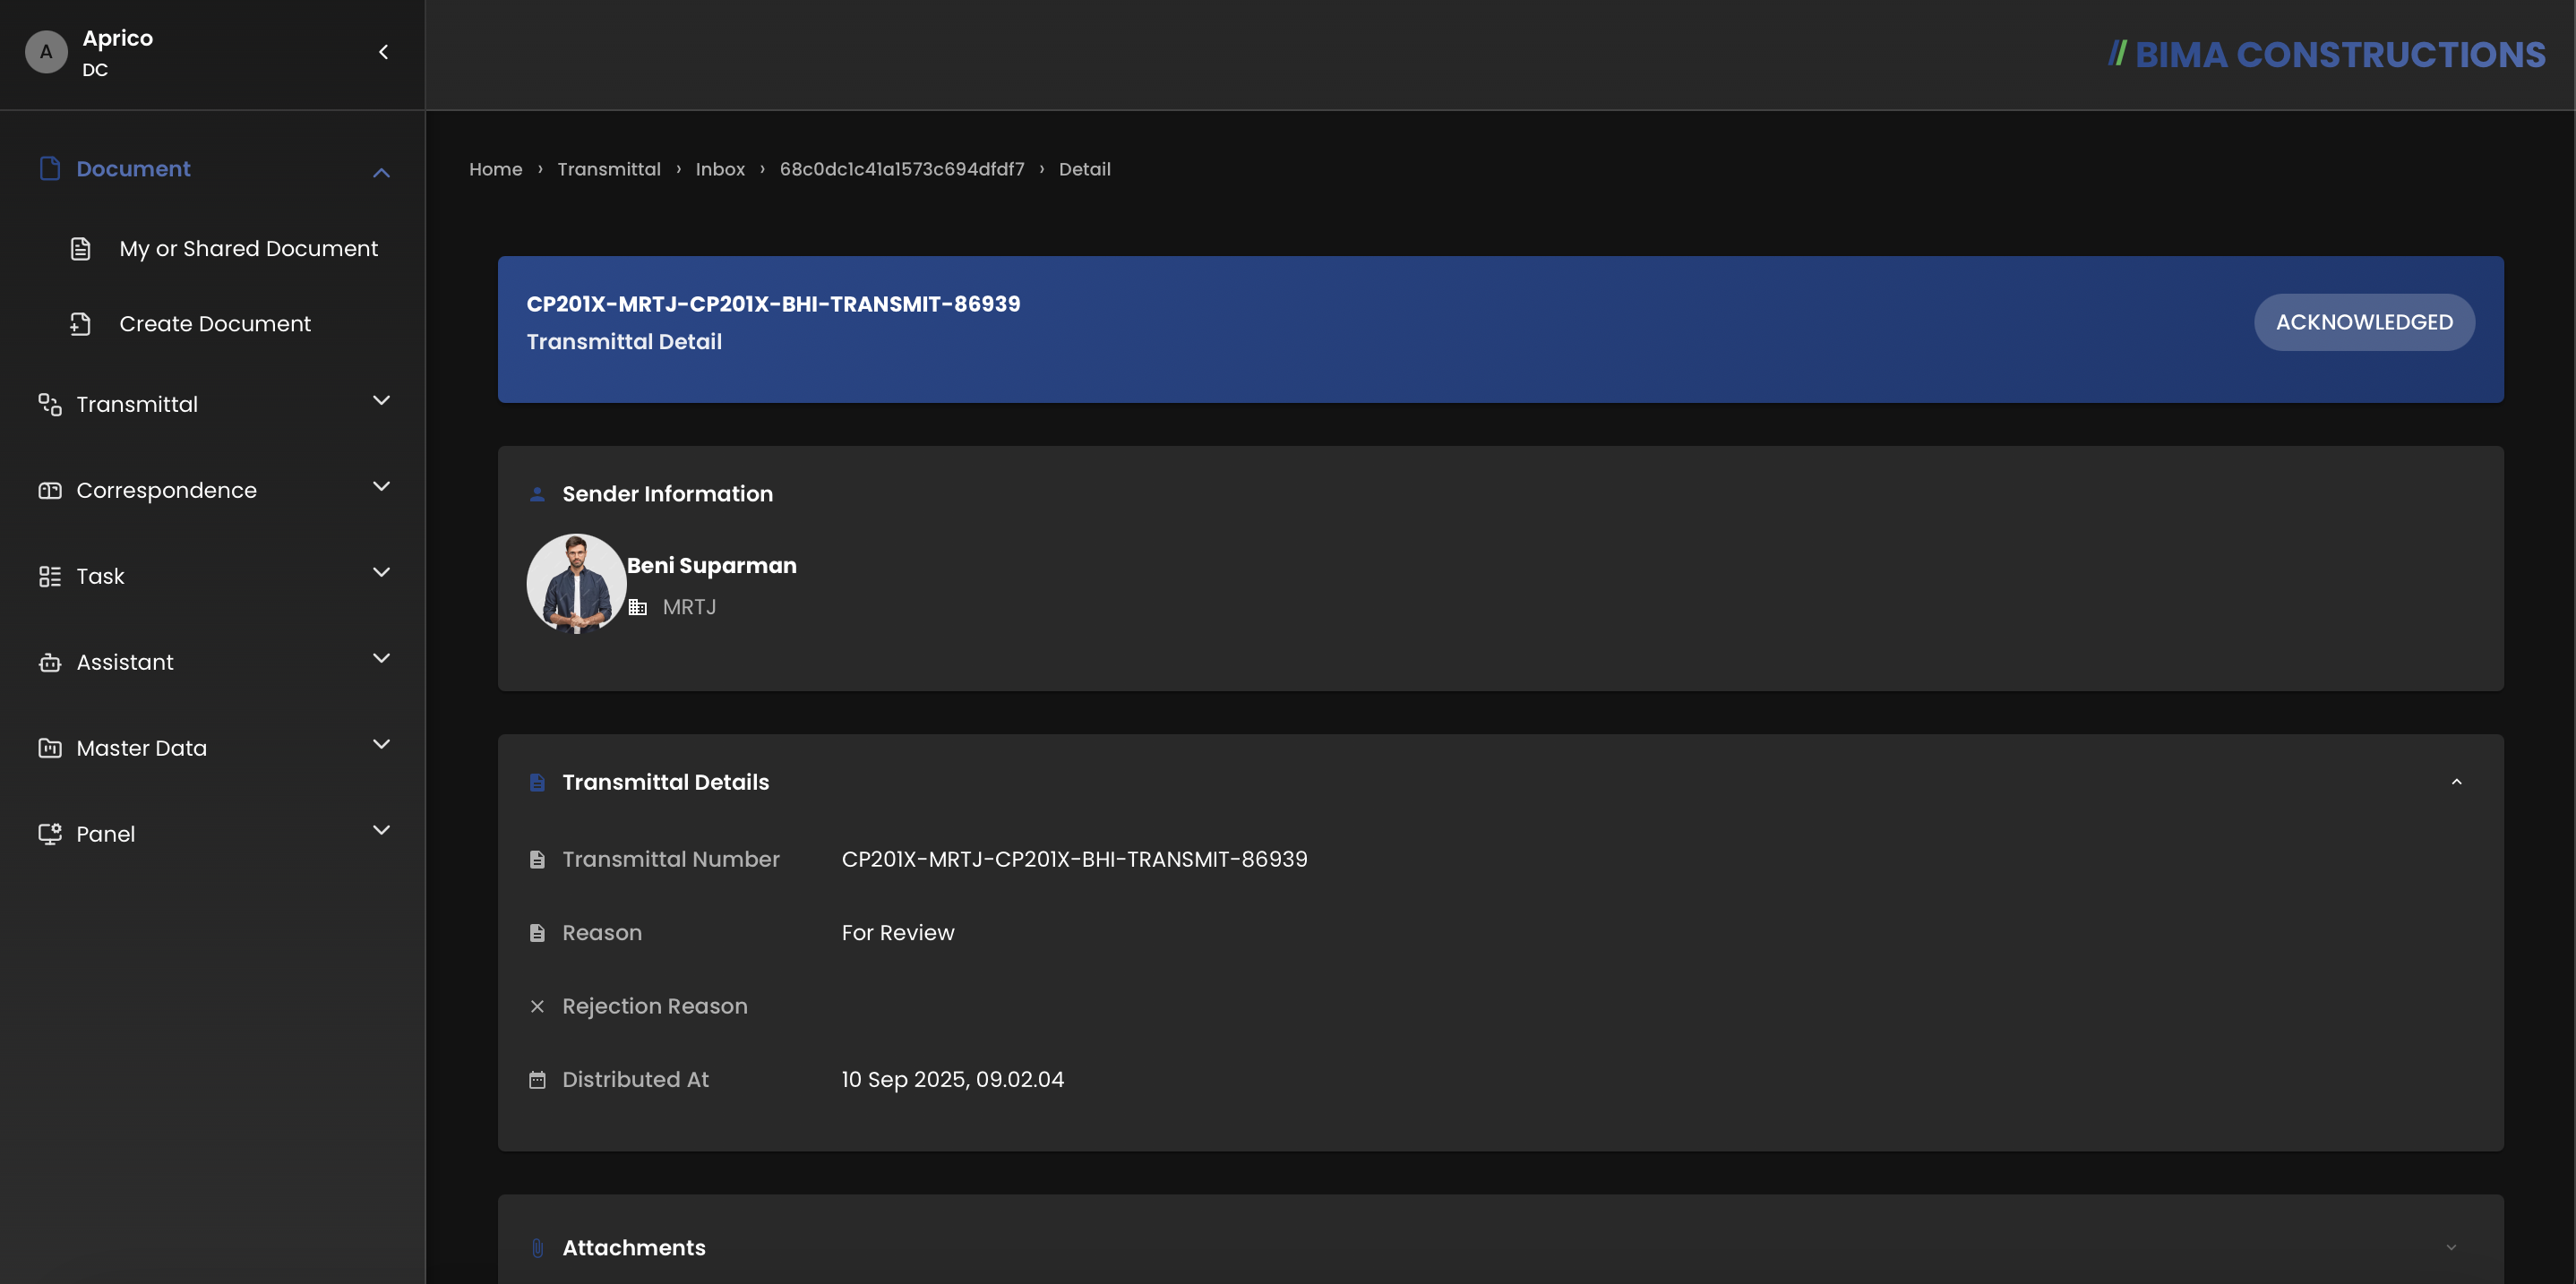Select the Correspondence menu label
2576x1284 pixels.
tap(166, 490)
